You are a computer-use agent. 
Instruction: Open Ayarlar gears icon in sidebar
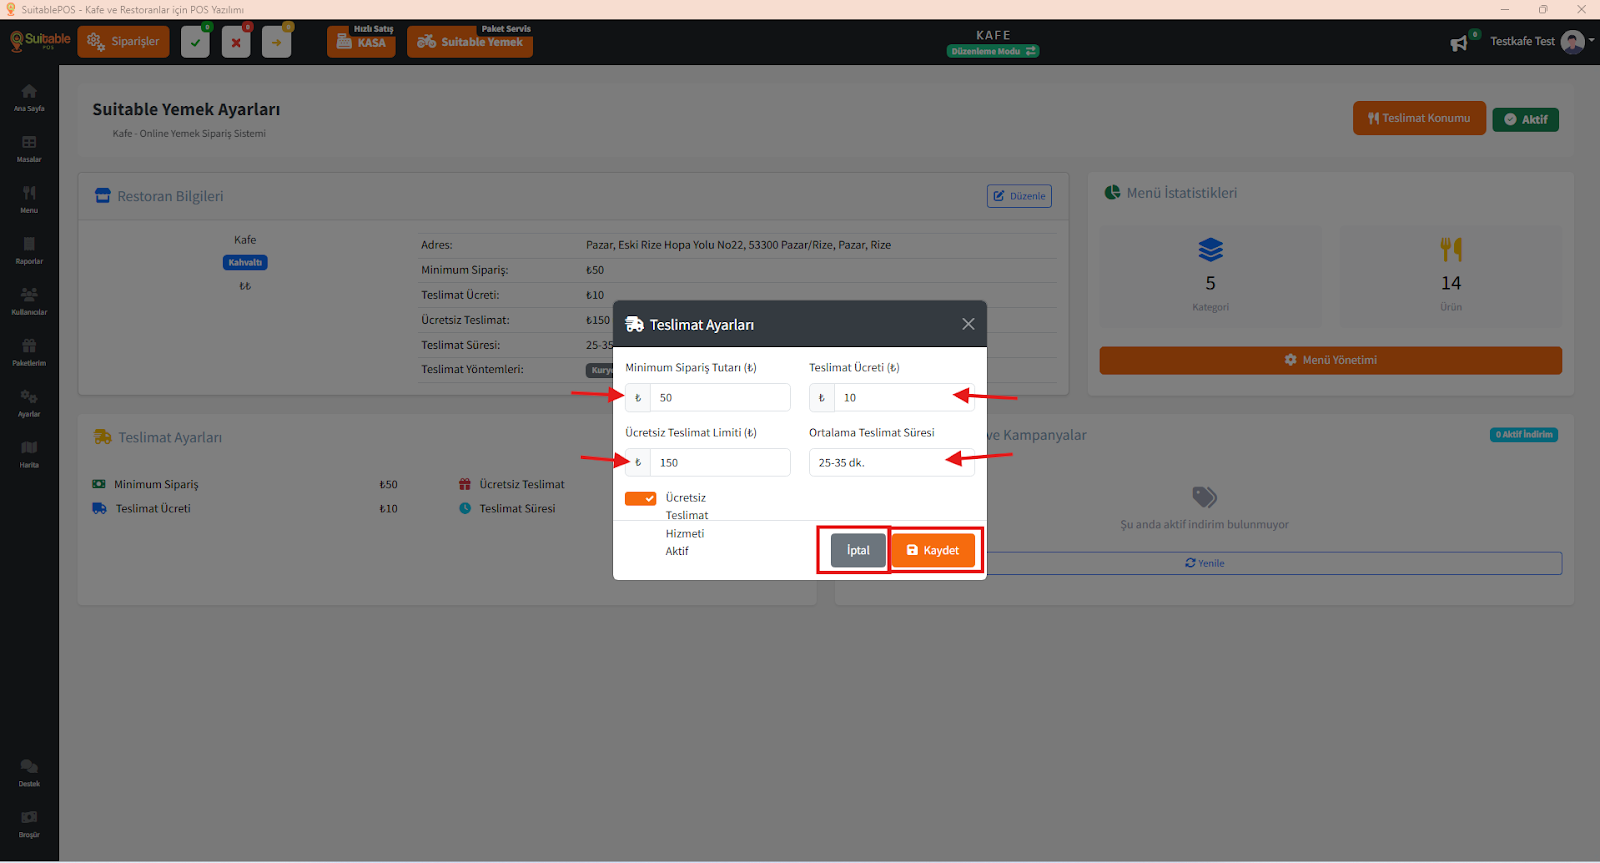point(29,397)
